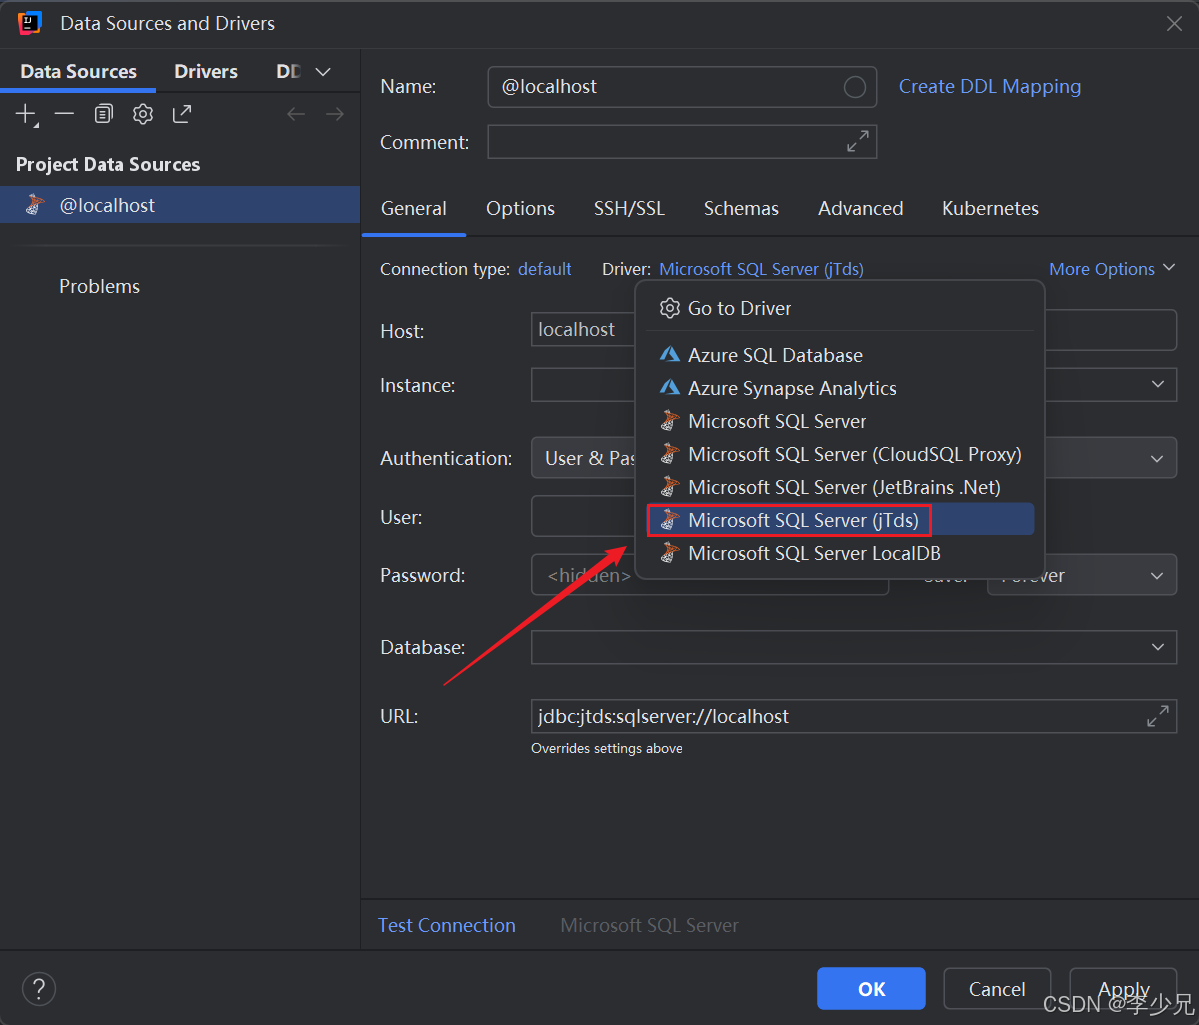Click the Azure Synapse Analytics icon
This screenshot has height=1025, width=1199.
point(669,388)
